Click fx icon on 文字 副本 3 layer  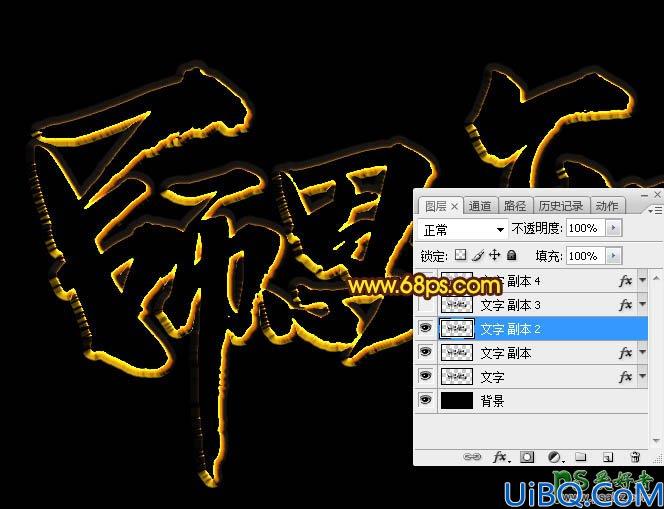point(625,305)
